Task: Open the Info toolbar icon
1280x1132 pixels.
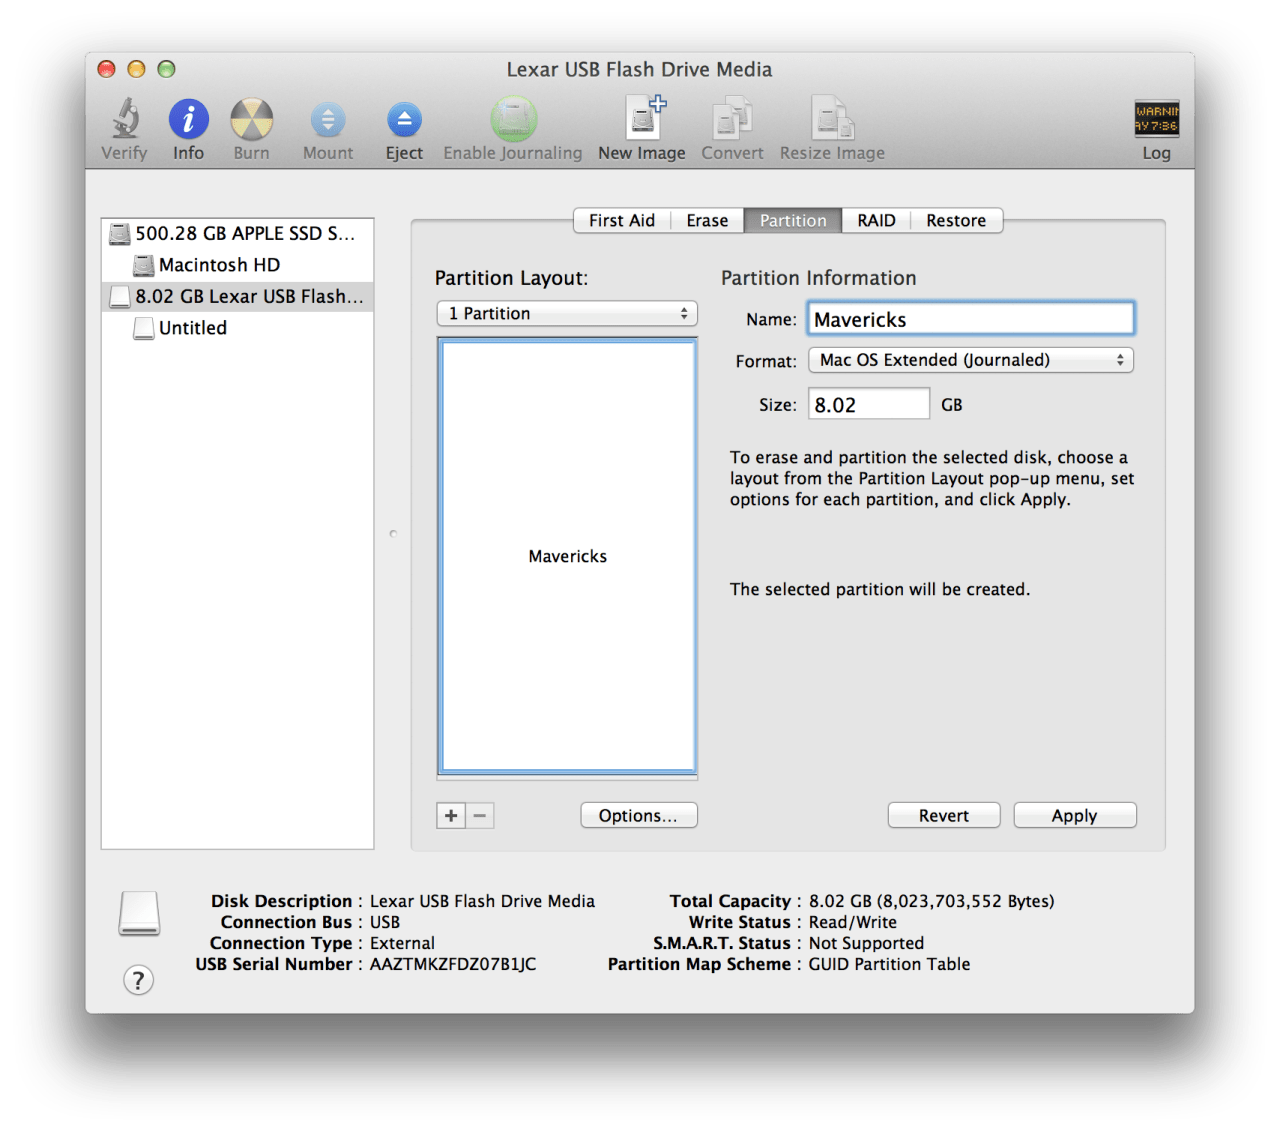Action: click(x=188, y=119)
